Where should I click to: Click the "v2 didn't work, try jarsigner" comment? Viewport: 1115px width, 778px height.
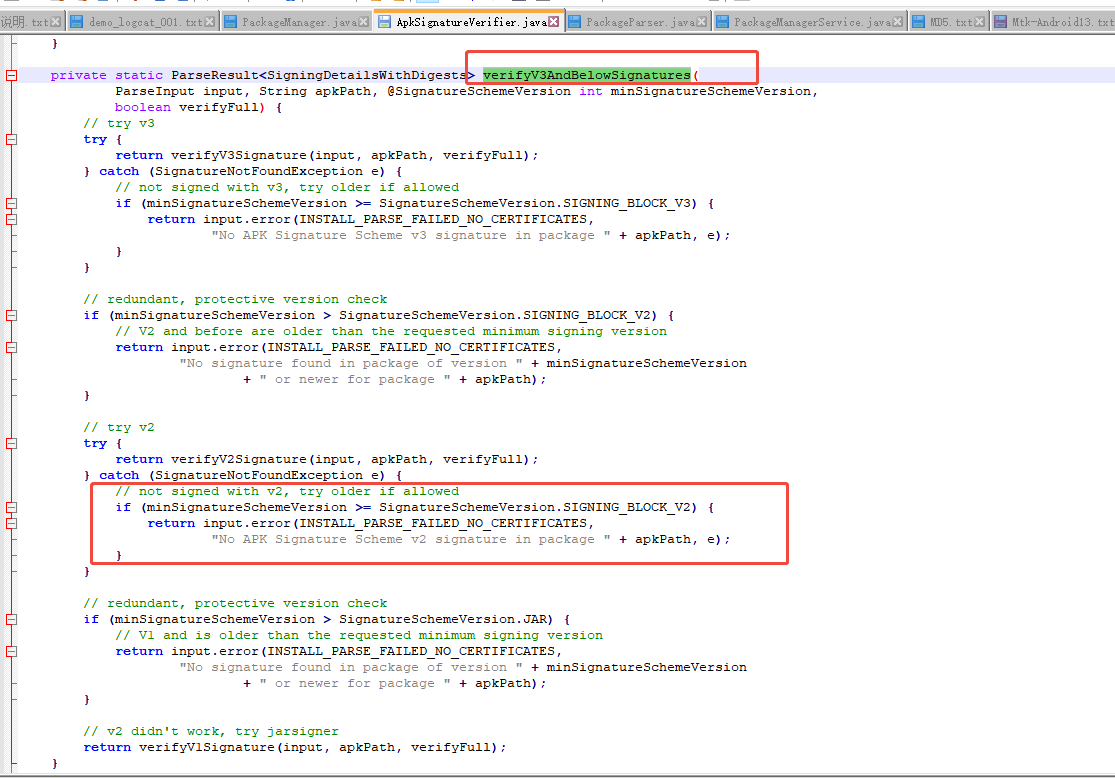(x=211, y=731)
